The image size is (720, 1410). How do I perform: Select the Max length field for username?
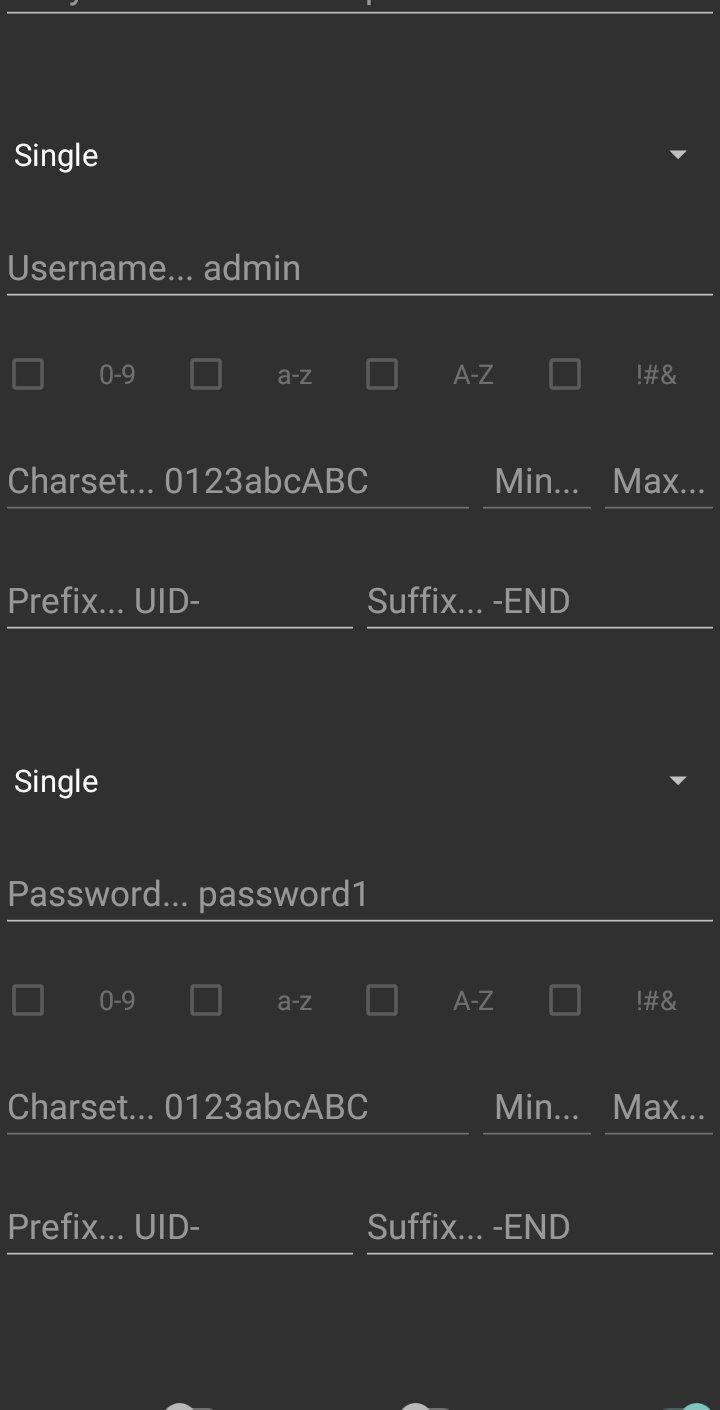pos(659,482)
